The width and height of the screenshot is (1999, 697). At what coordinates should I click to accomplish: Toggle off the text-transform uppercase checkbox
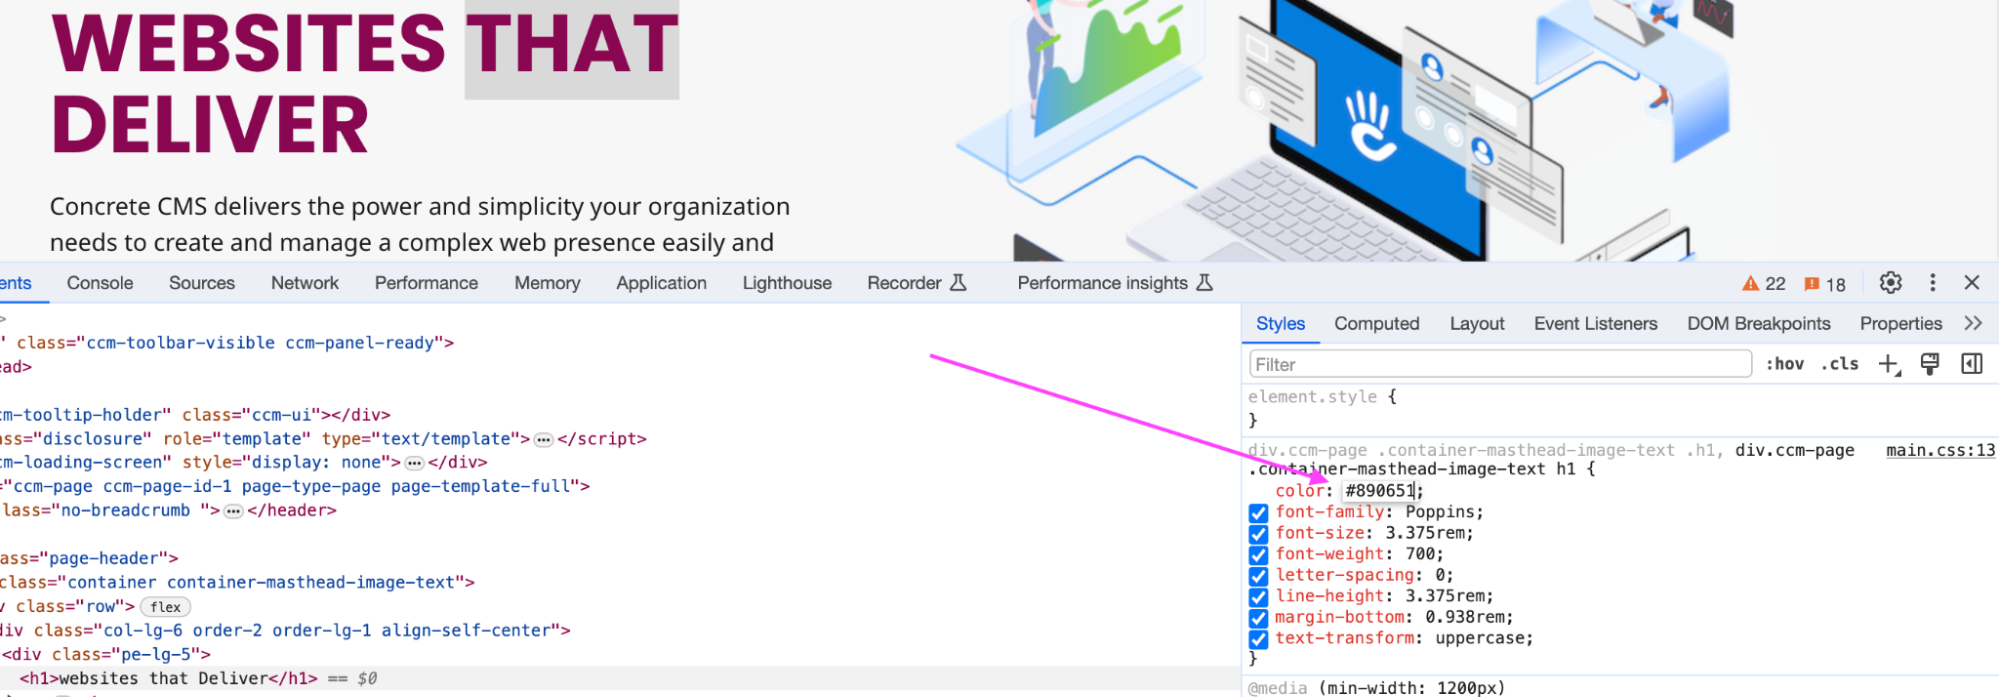click(x=1258, y=639)
